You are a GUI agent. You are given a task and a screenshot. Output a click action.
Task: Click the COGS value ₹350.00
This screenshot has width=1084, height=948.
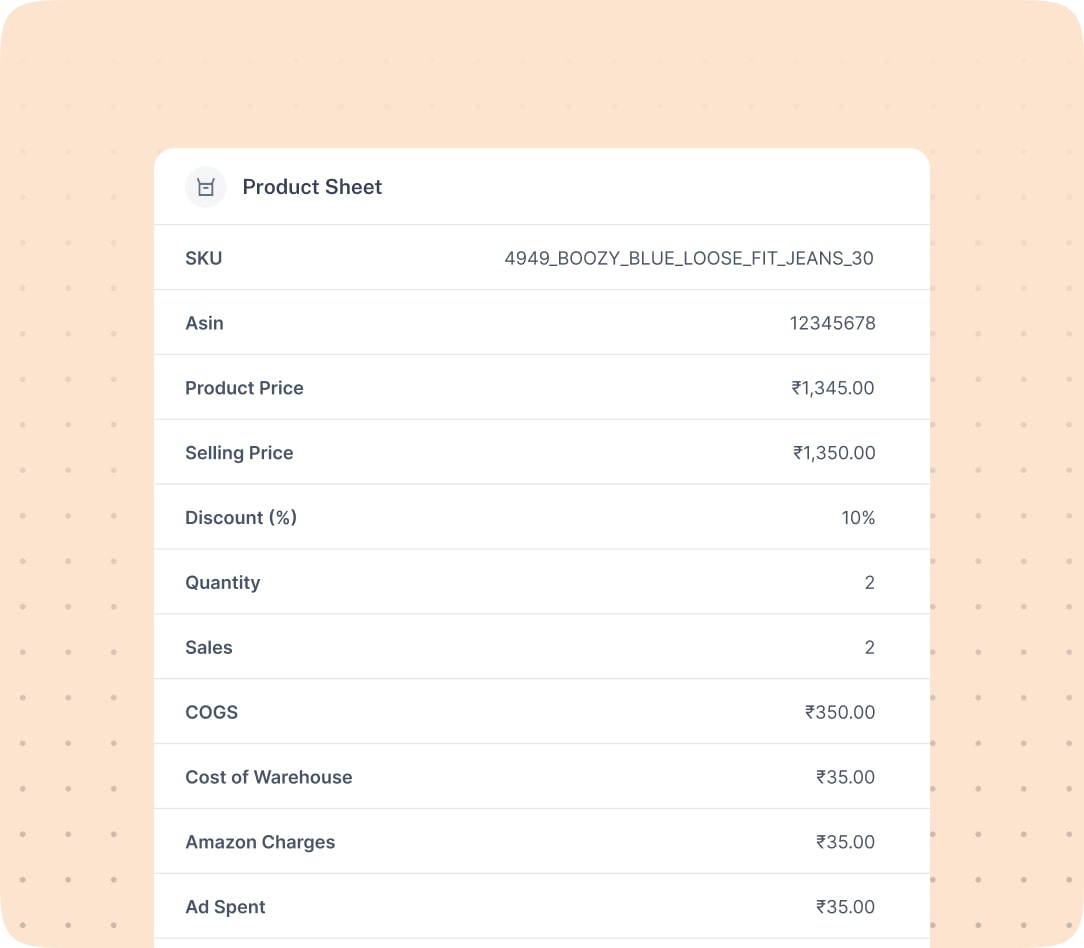(839, 713)
